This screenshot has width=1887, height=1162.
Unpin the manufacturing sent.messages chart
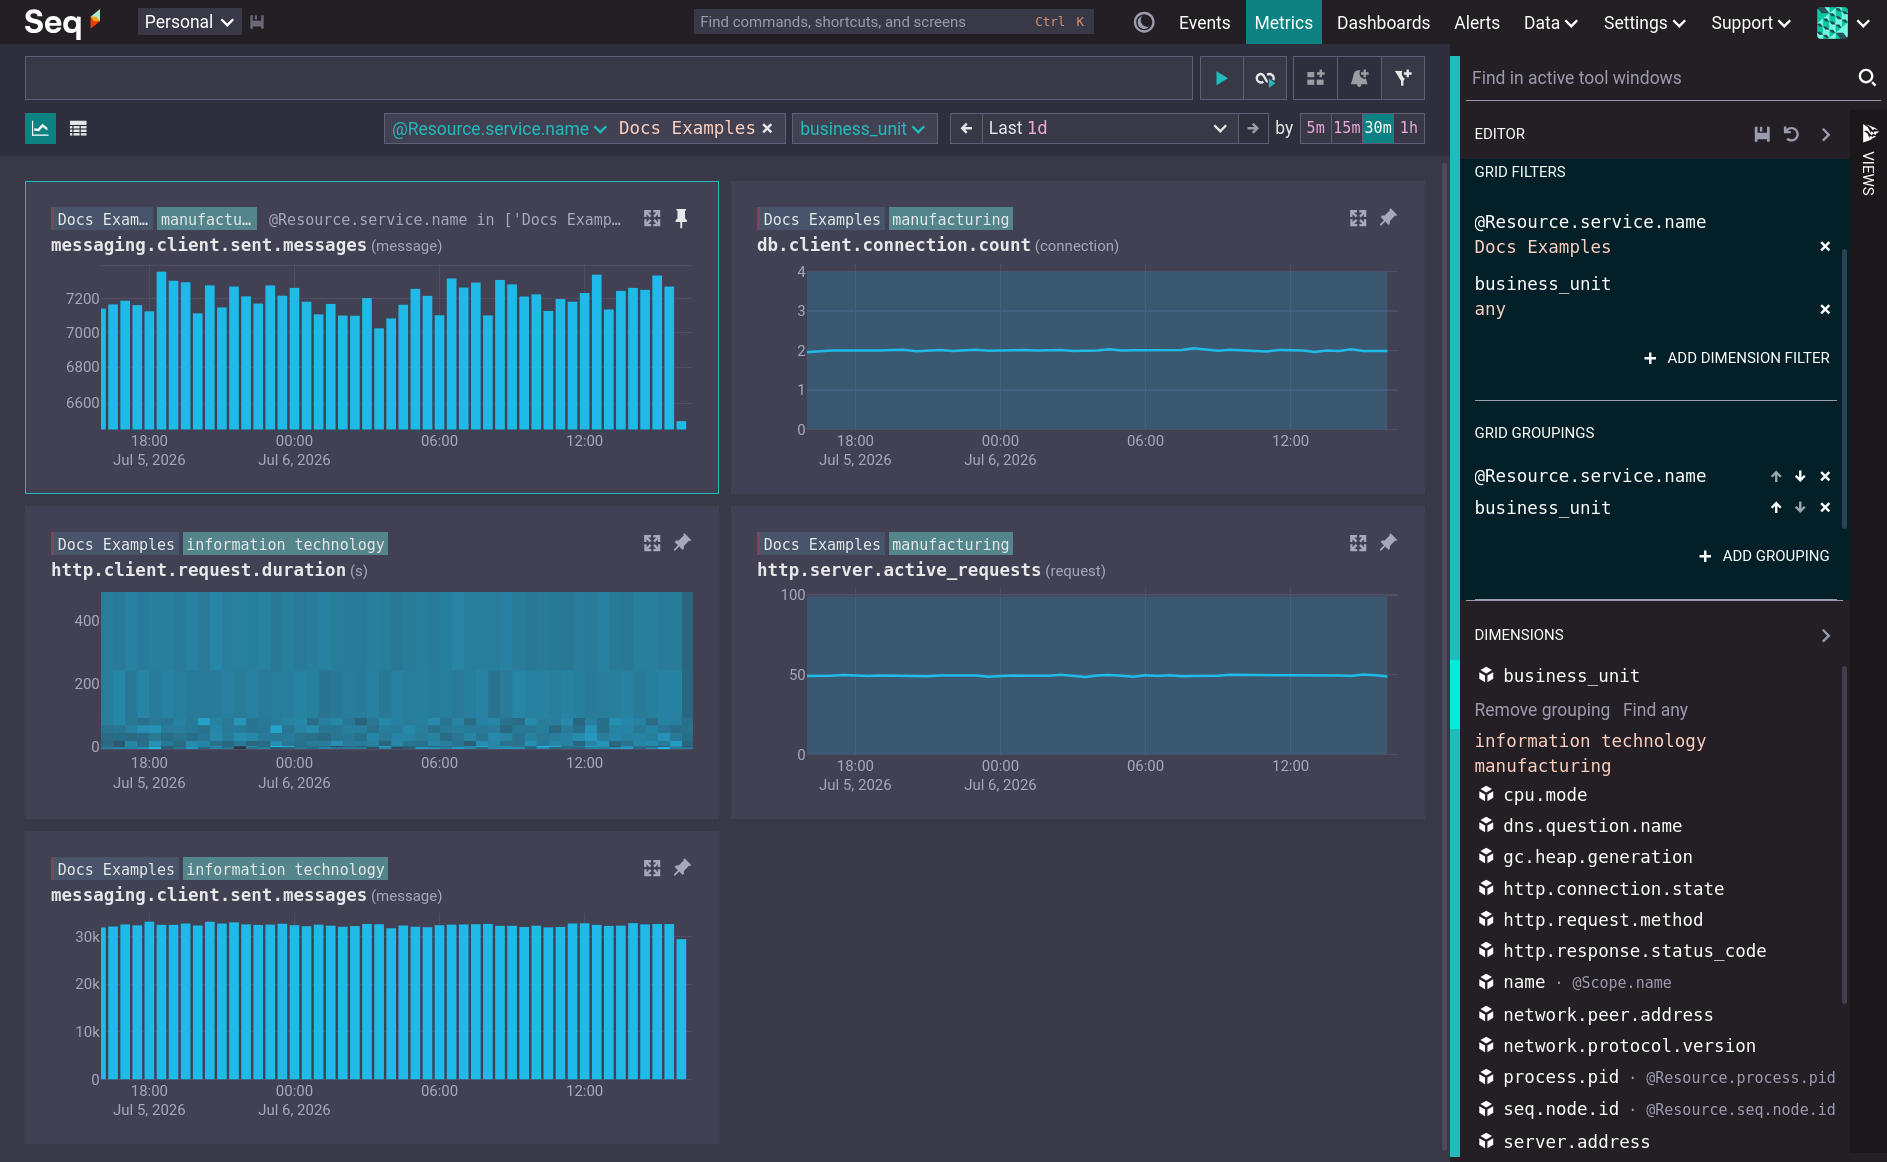pyautogui.click(x=682, y=218)
